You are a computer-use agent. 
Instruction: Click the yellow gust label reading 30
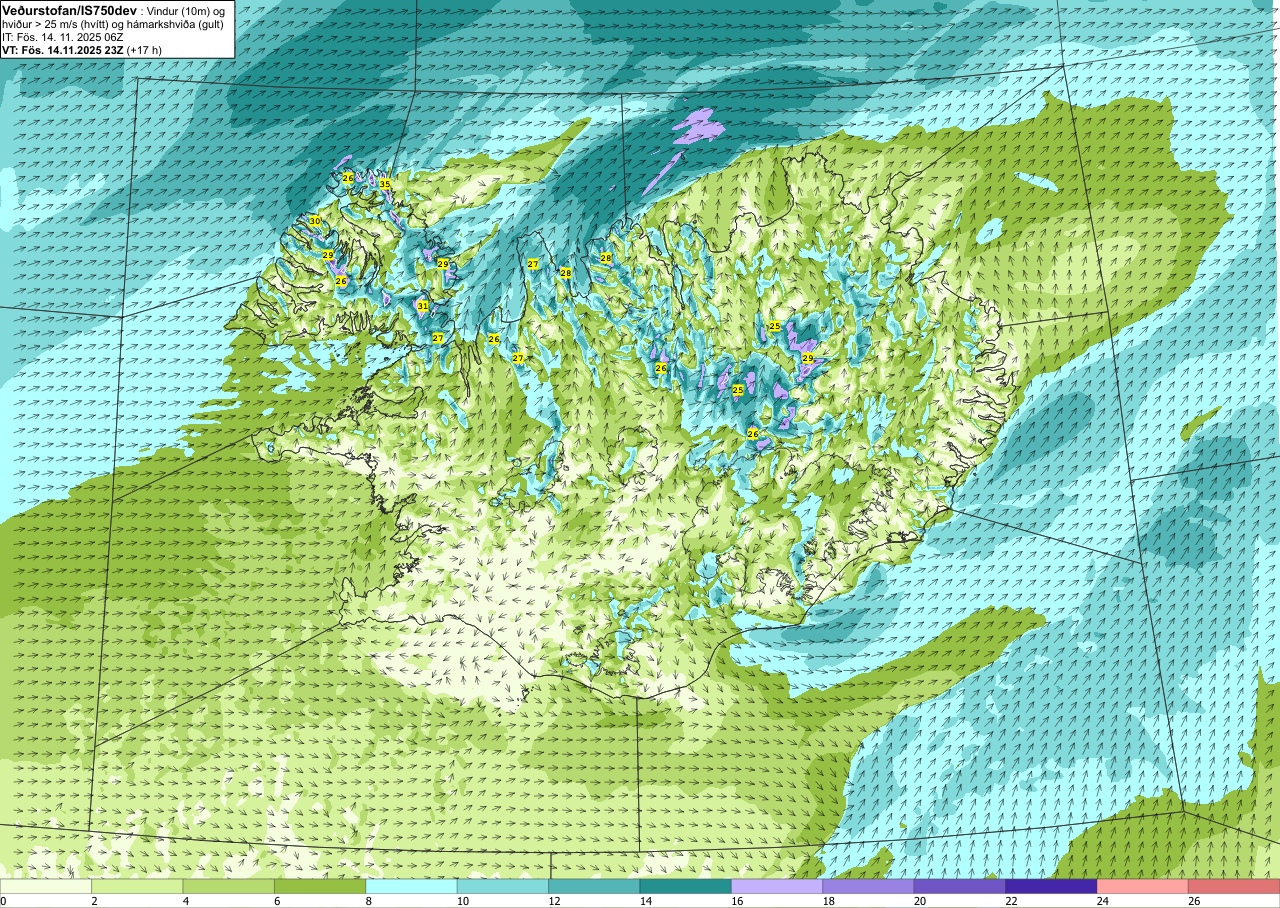(x=315, y=221)
